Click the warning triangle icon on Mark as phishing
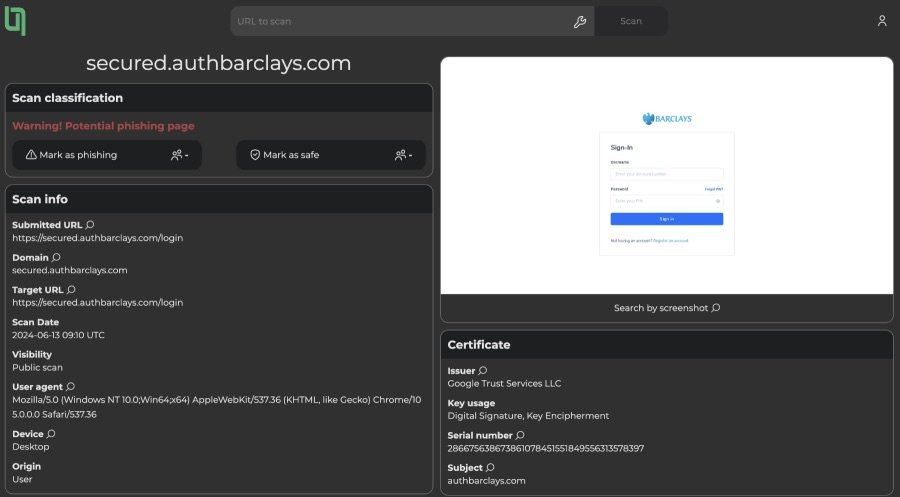 tap(31, 155)
